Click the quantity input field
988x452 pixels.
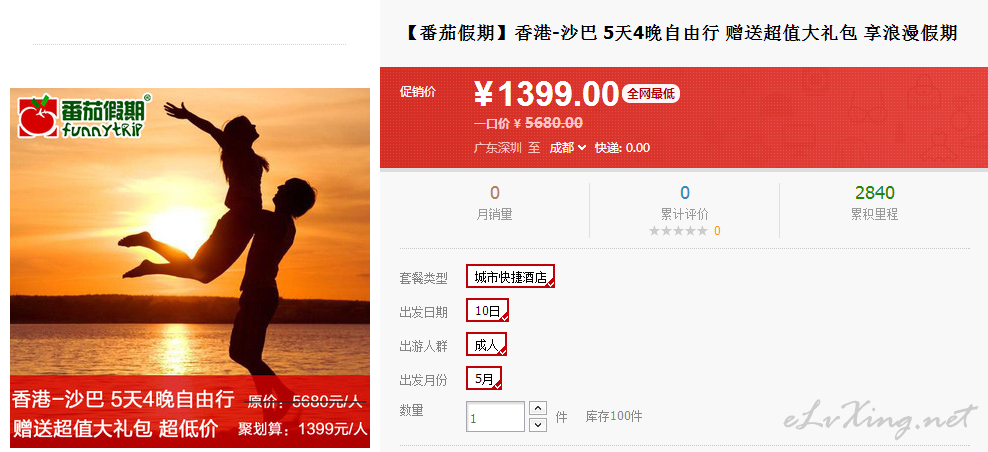coord(495,417)
